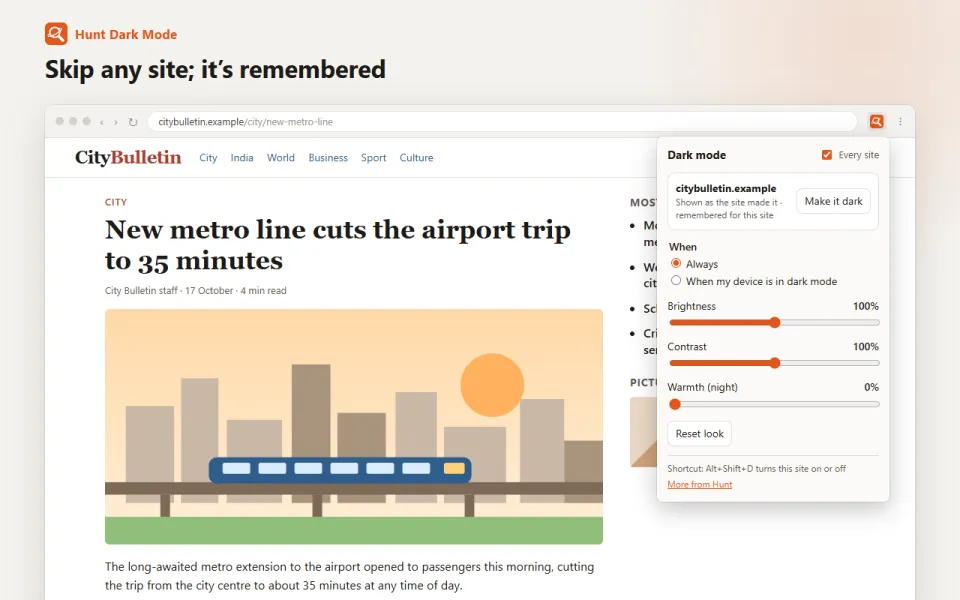Click the New metro line article headline

pyautogui.click(x=337, y=245)
